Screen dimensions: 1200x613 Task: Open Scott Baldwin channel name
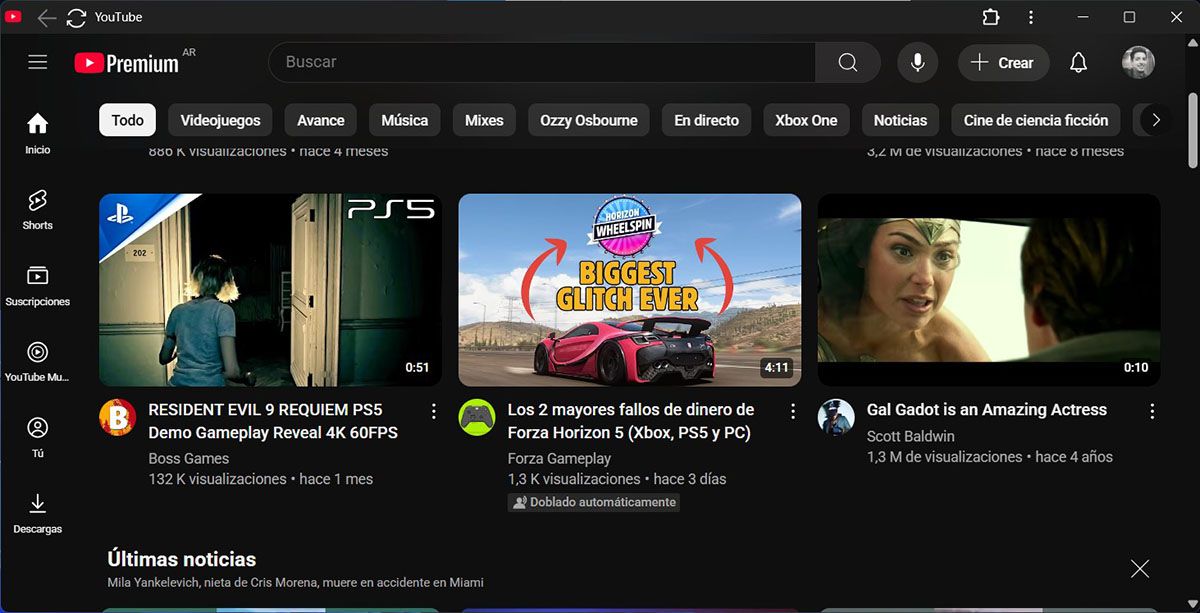(x=911, y=436)
